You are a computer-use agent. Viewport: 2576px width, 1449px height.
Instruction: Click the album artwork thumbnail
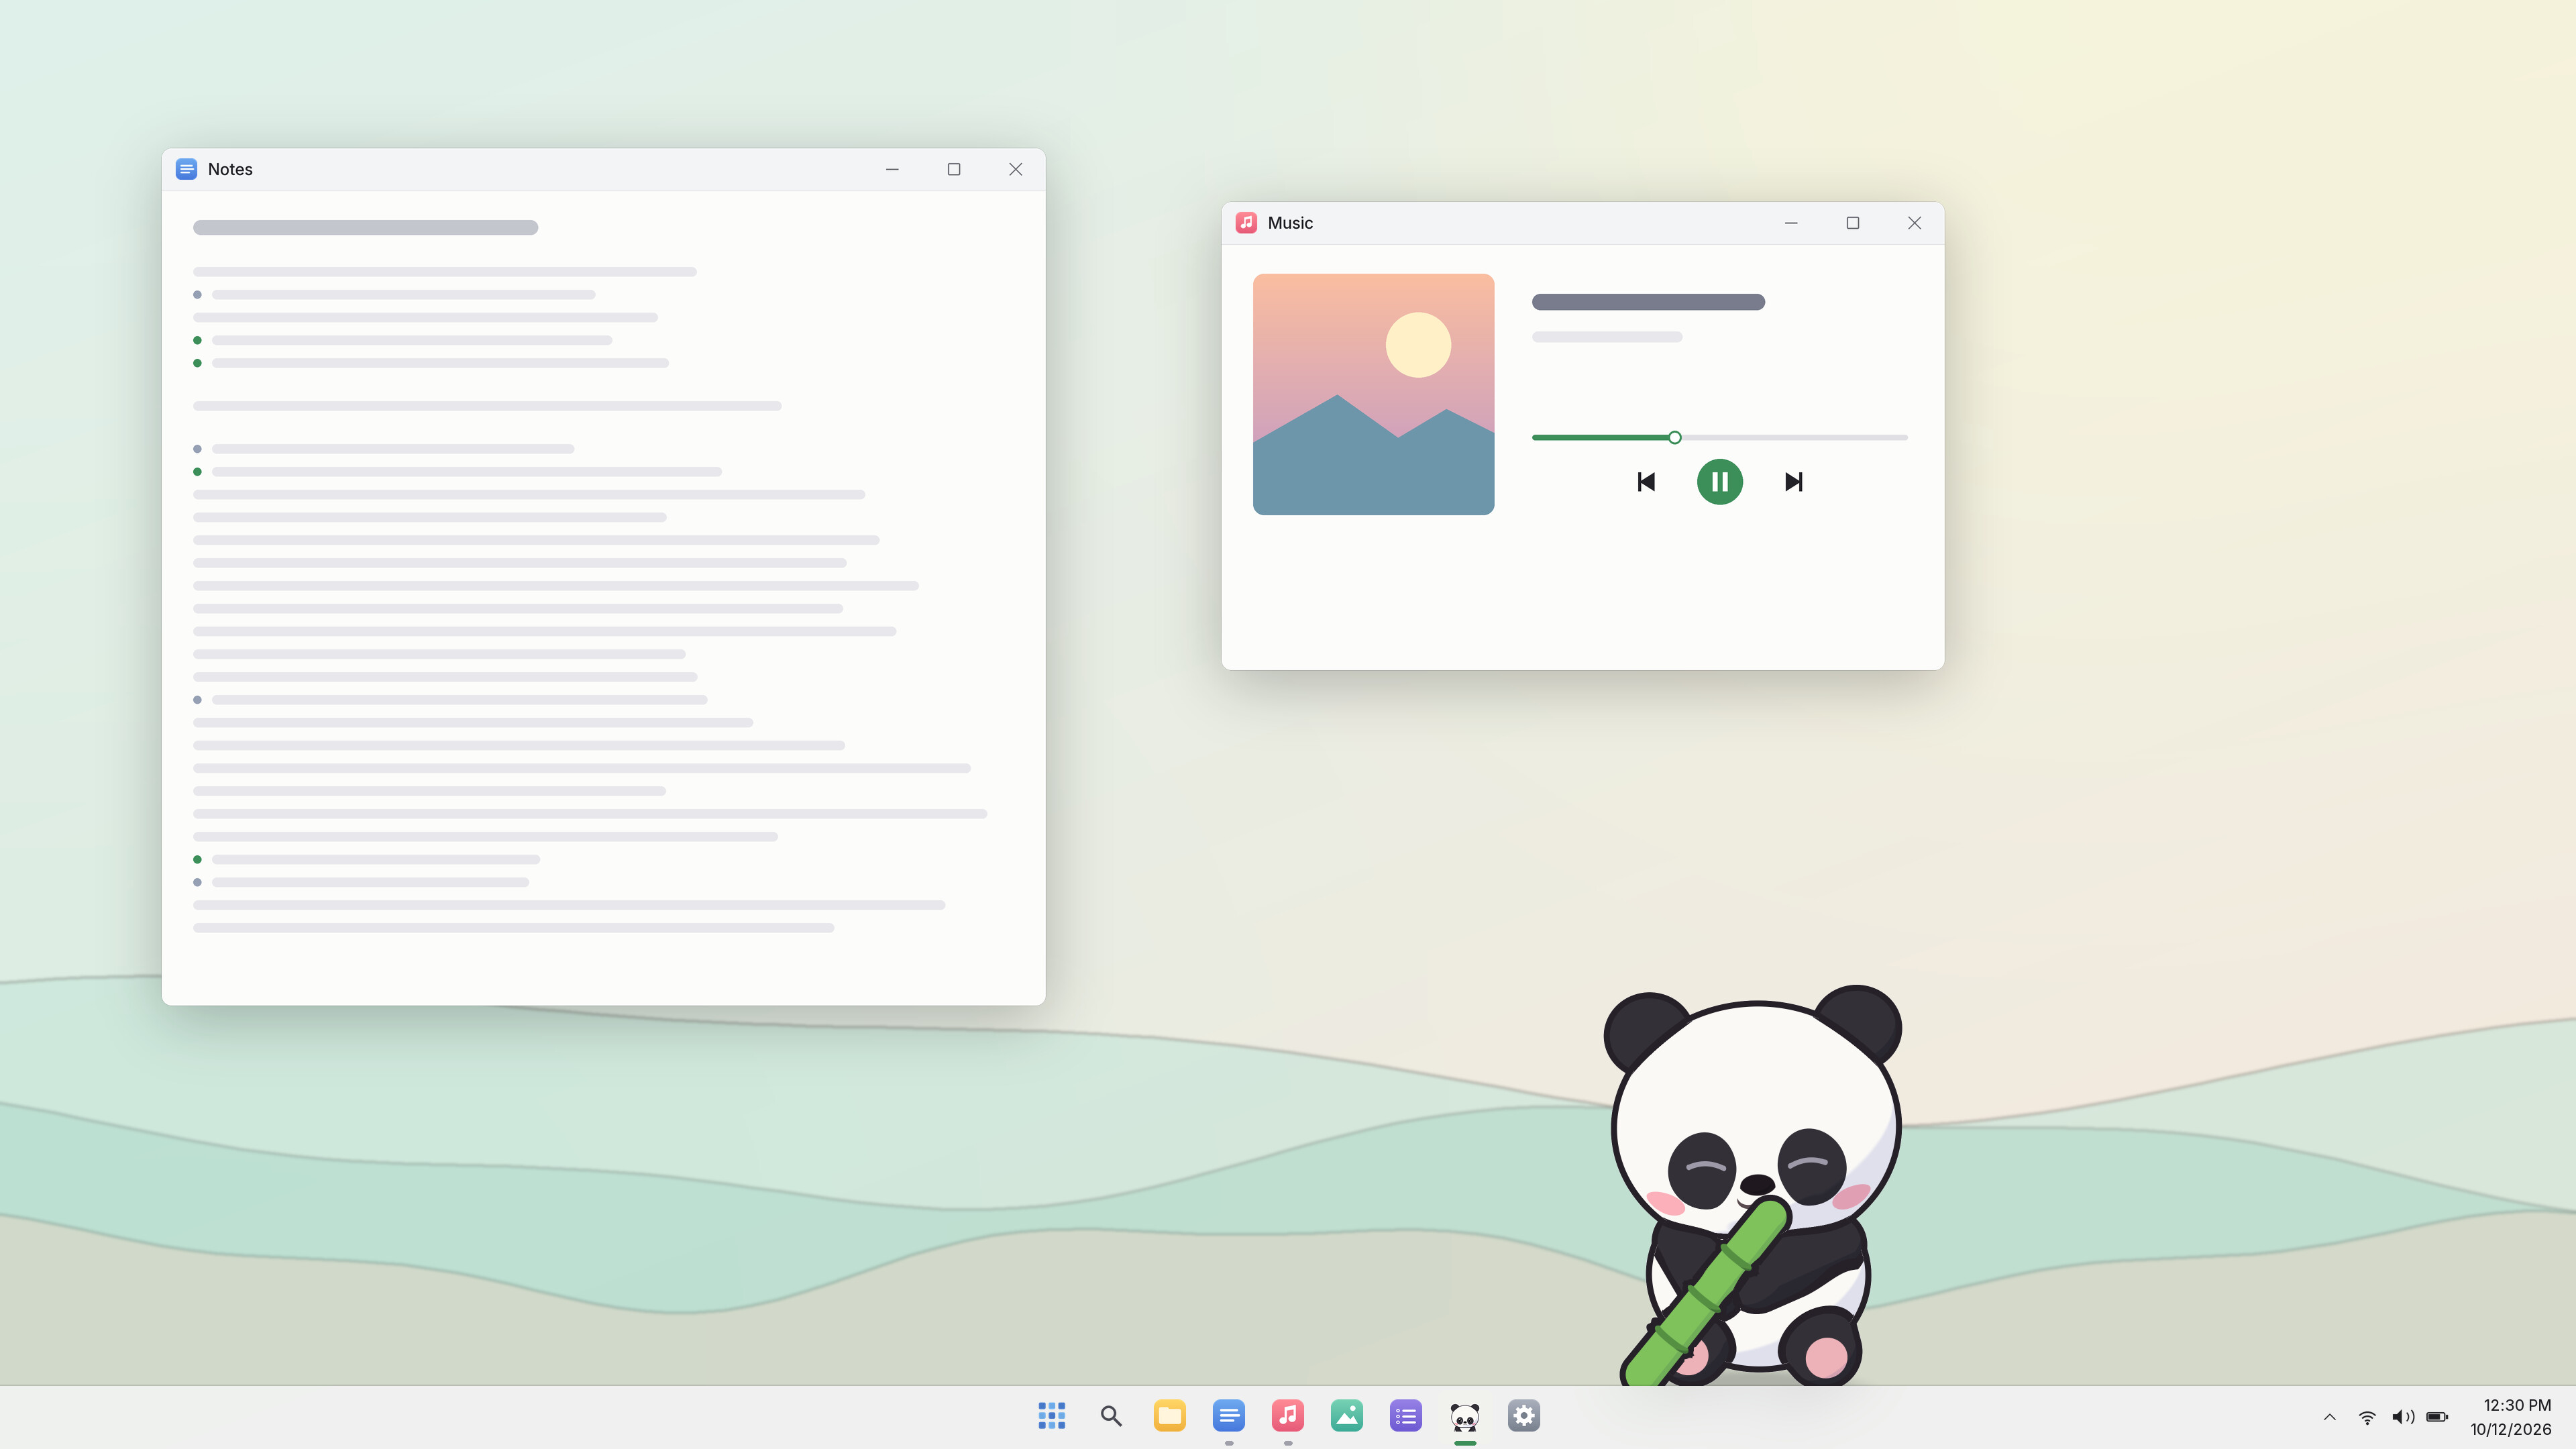pyautogui.click(x=1373, y=394)
